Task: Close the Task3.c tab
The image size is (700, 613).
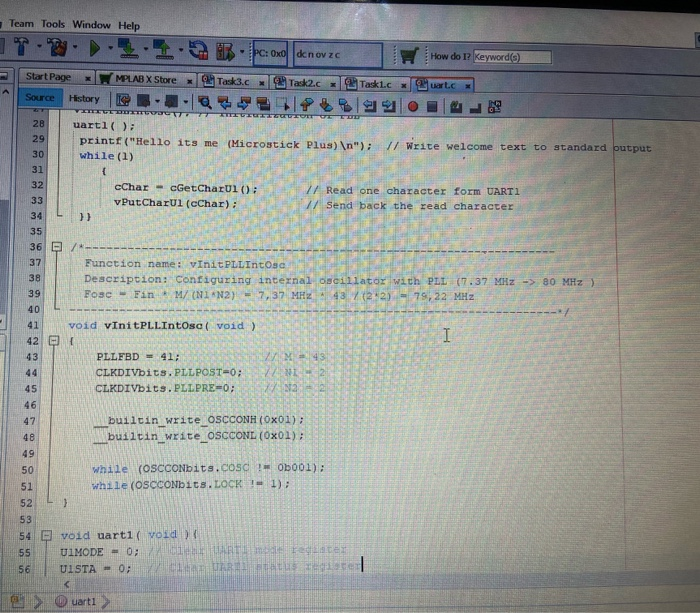Action: pos(262,83)
